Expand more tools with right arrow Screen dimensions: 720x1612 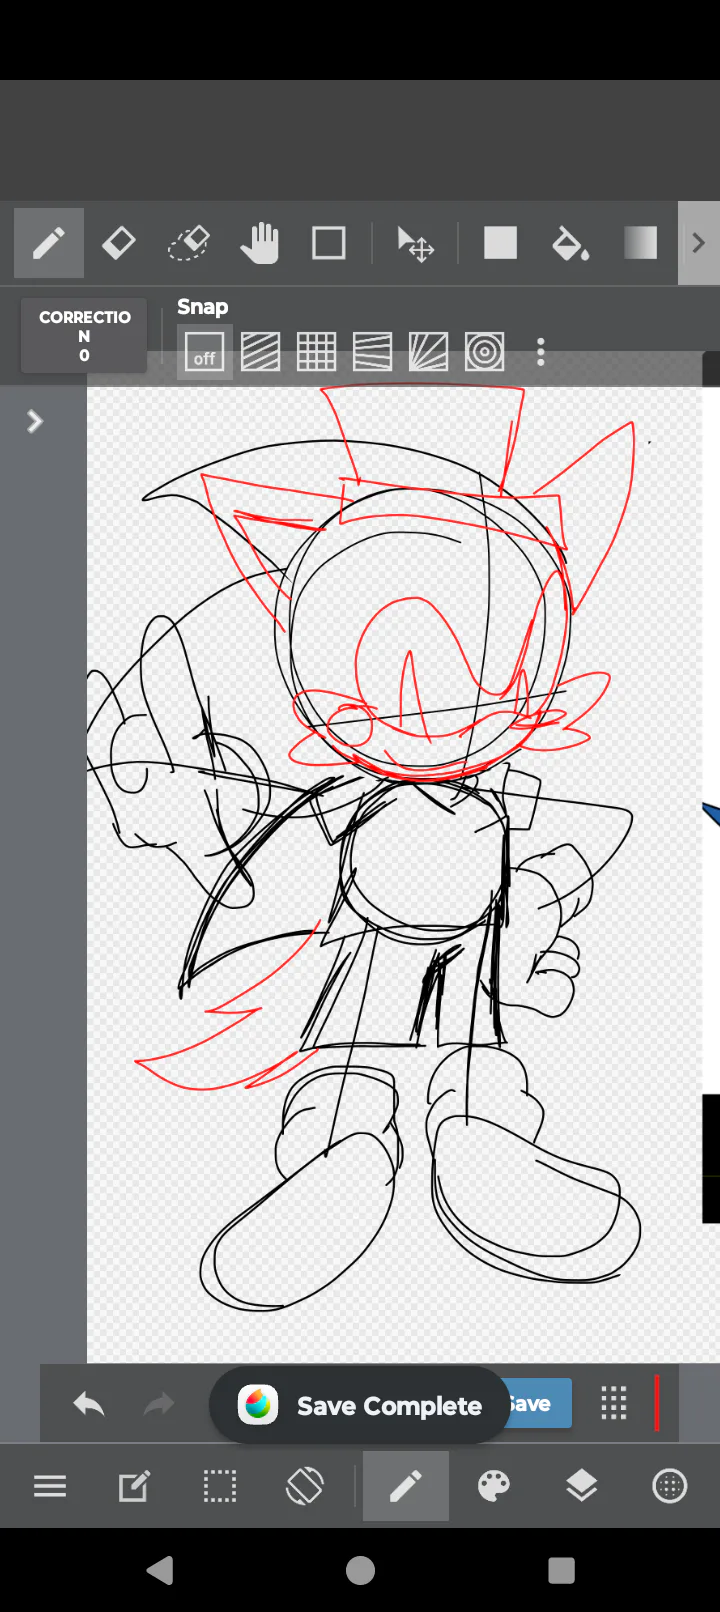[x=699, y=243]
